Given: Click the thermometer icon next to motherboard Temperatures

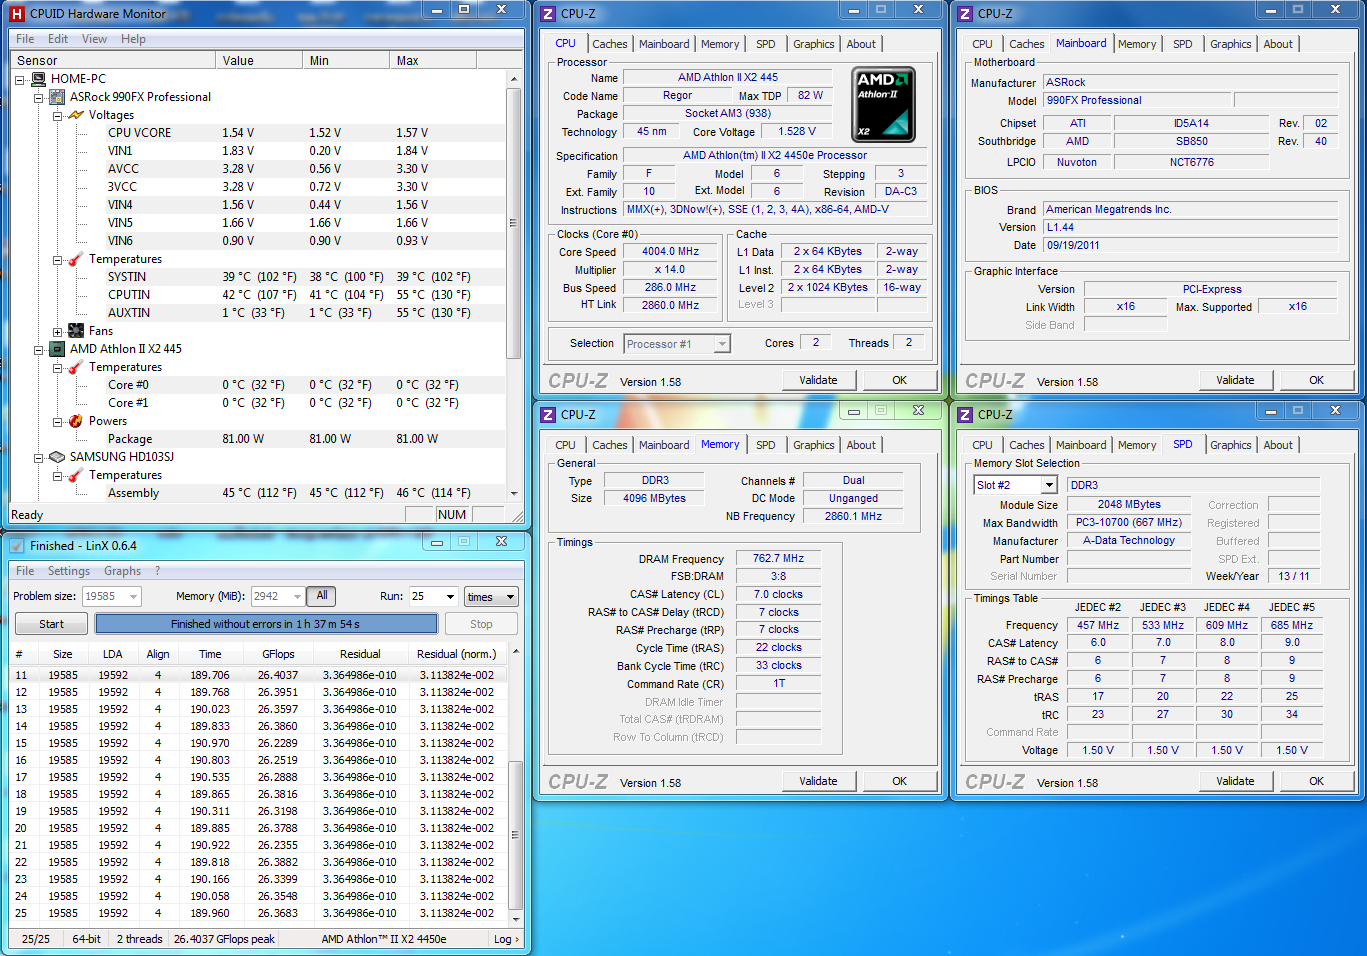Looking at the screenshot, I should [76, 259].
